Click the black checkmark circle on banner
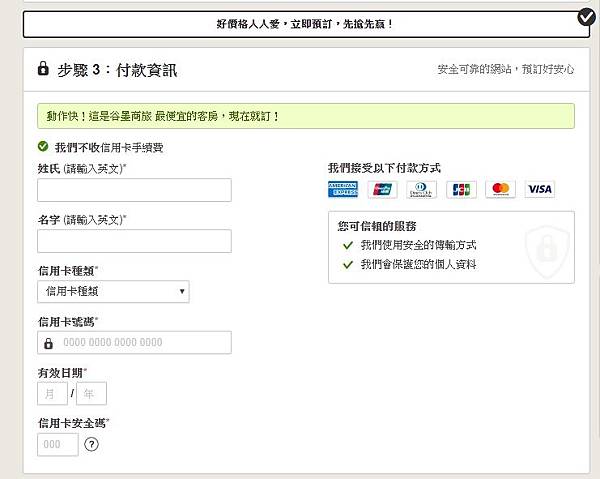The image size is (600, 479). pos(586,17)
